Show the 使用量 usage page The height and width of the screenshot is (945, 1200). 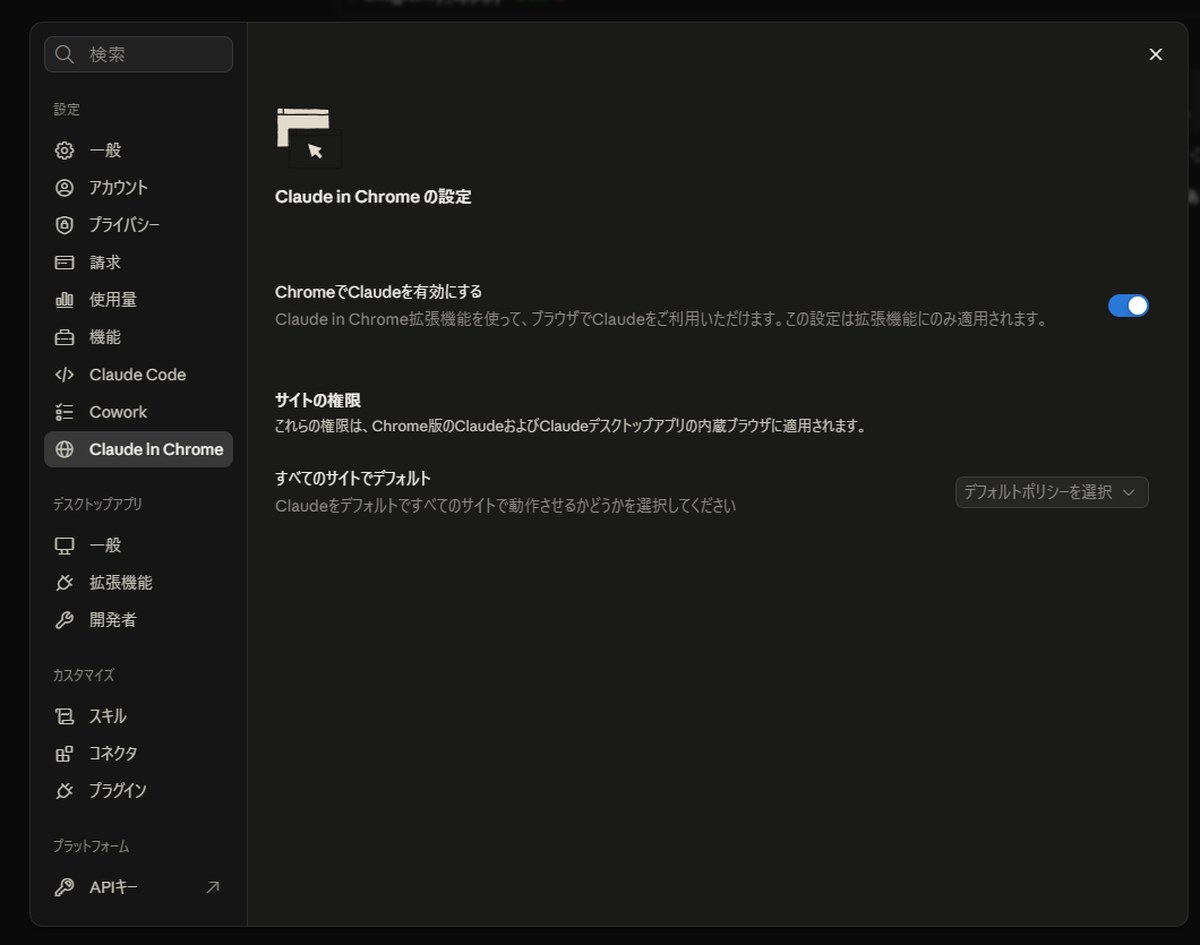(138, 299)
